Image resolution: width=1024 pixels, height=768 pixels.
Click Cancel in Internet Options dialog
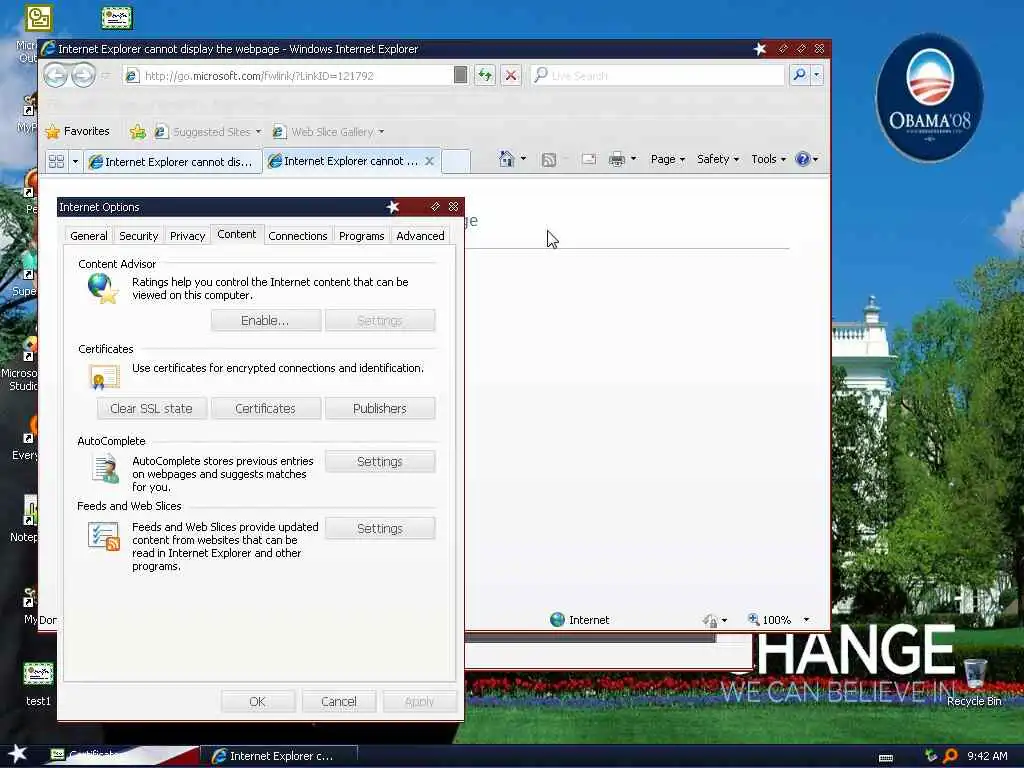click(x=338, y=701)
